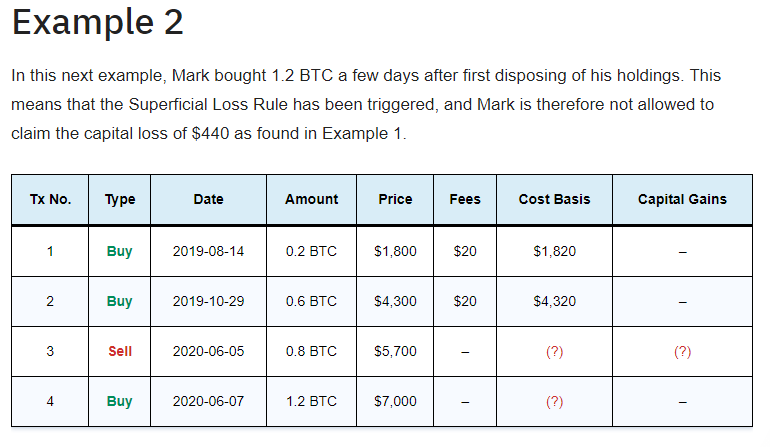
Task: Click the 1.2 BTC amount cell
Action: [x=311, y=402]
